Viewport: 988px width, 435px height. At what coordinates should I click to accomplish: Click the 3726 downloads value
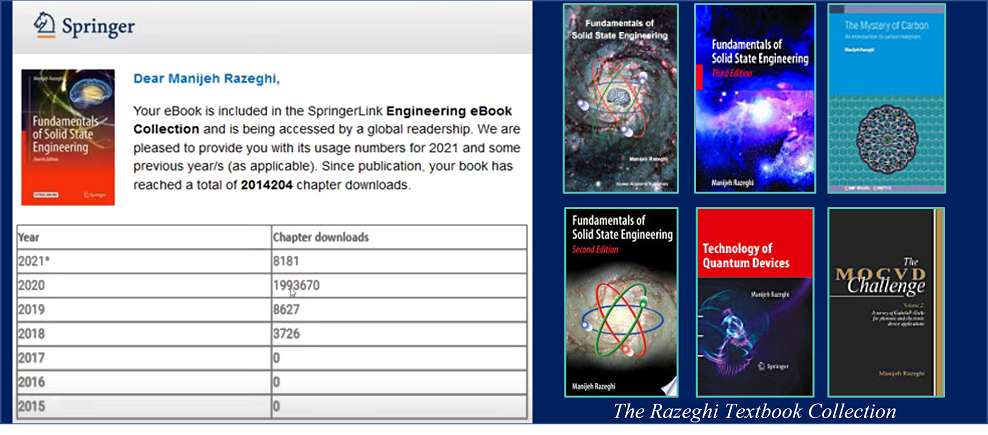[286, 334]
